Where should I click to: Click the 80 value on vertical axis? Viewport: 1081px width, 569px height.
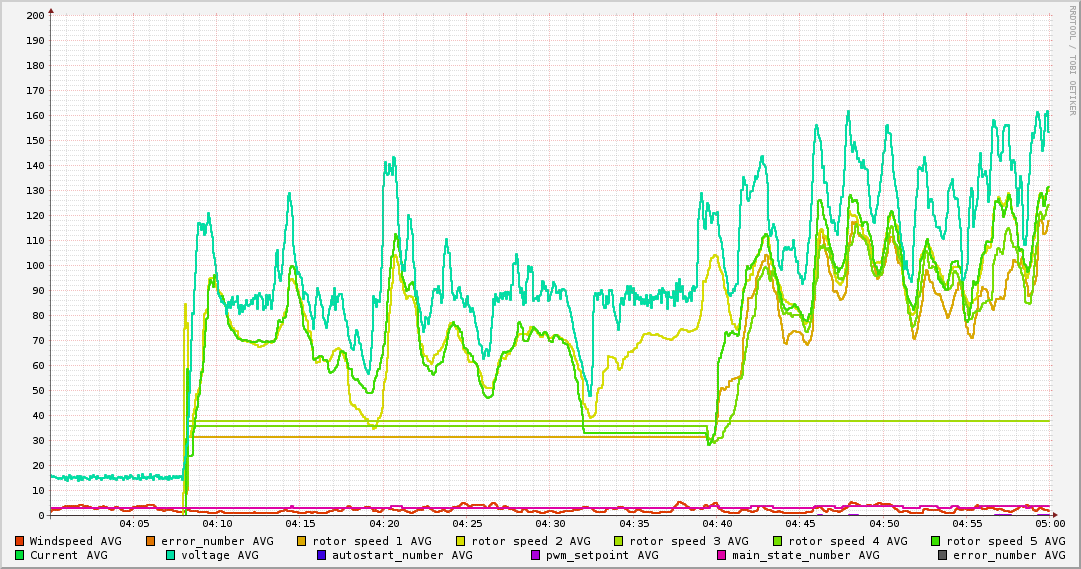(x=39, y=315)
